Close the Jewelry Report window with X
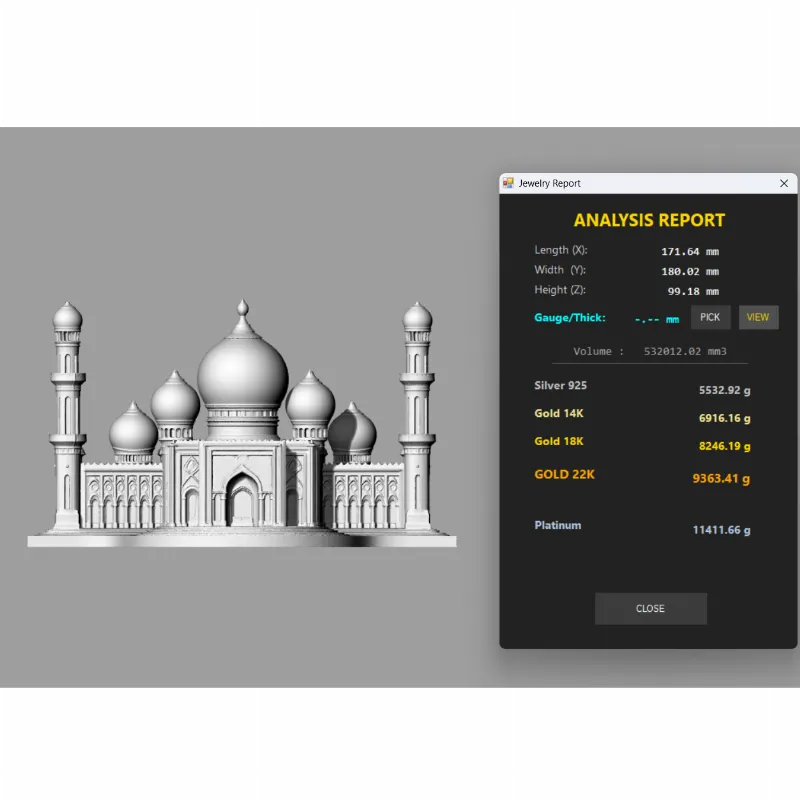800x800 pixels. tap(784, 183)
